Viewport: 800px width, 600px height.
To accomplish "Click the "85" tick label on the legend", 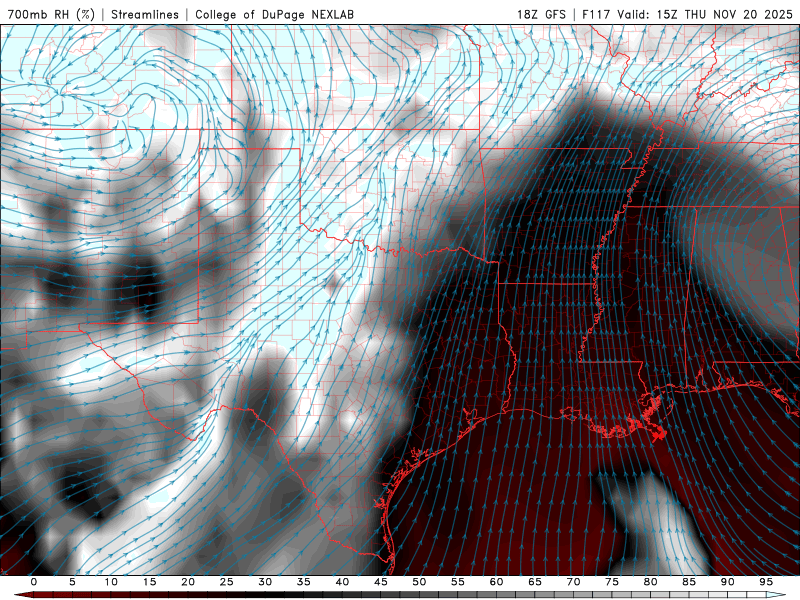I will [689, 582].
